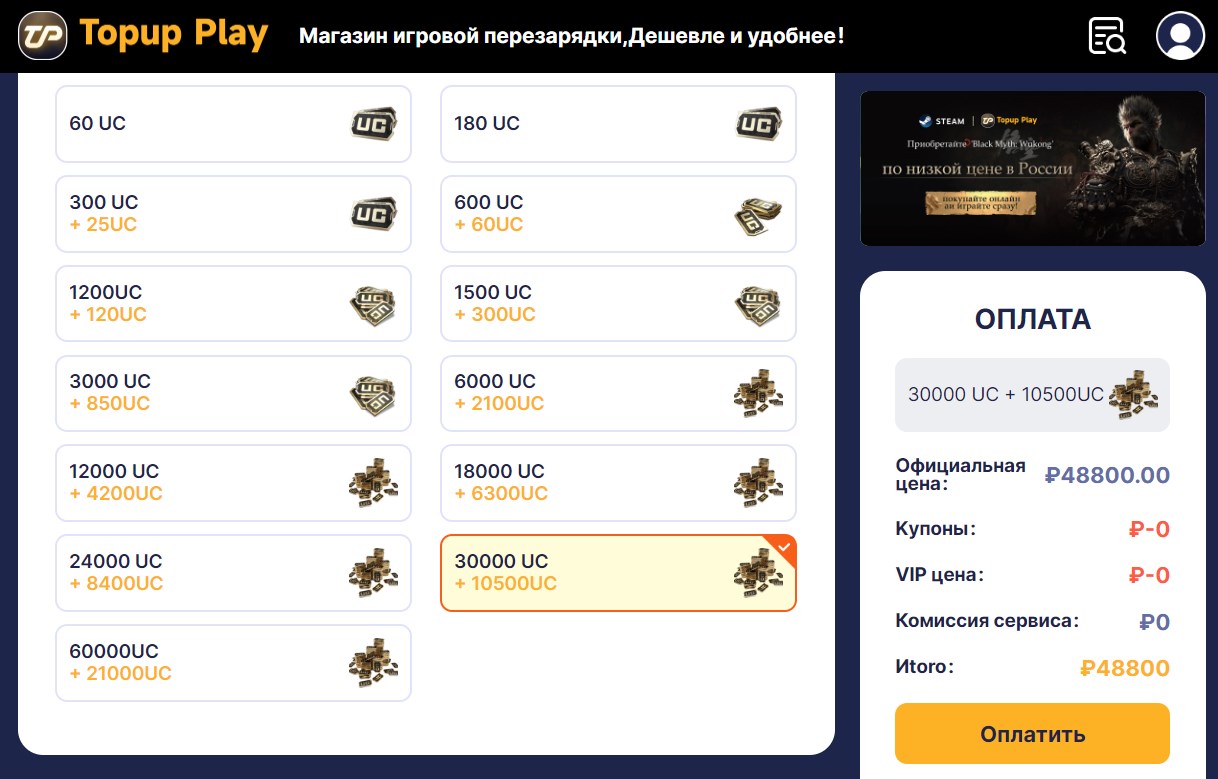Viewport: 1218px width, 779px height.
Task: Click the yellow Оплатить button
Action: (1032, 734)
